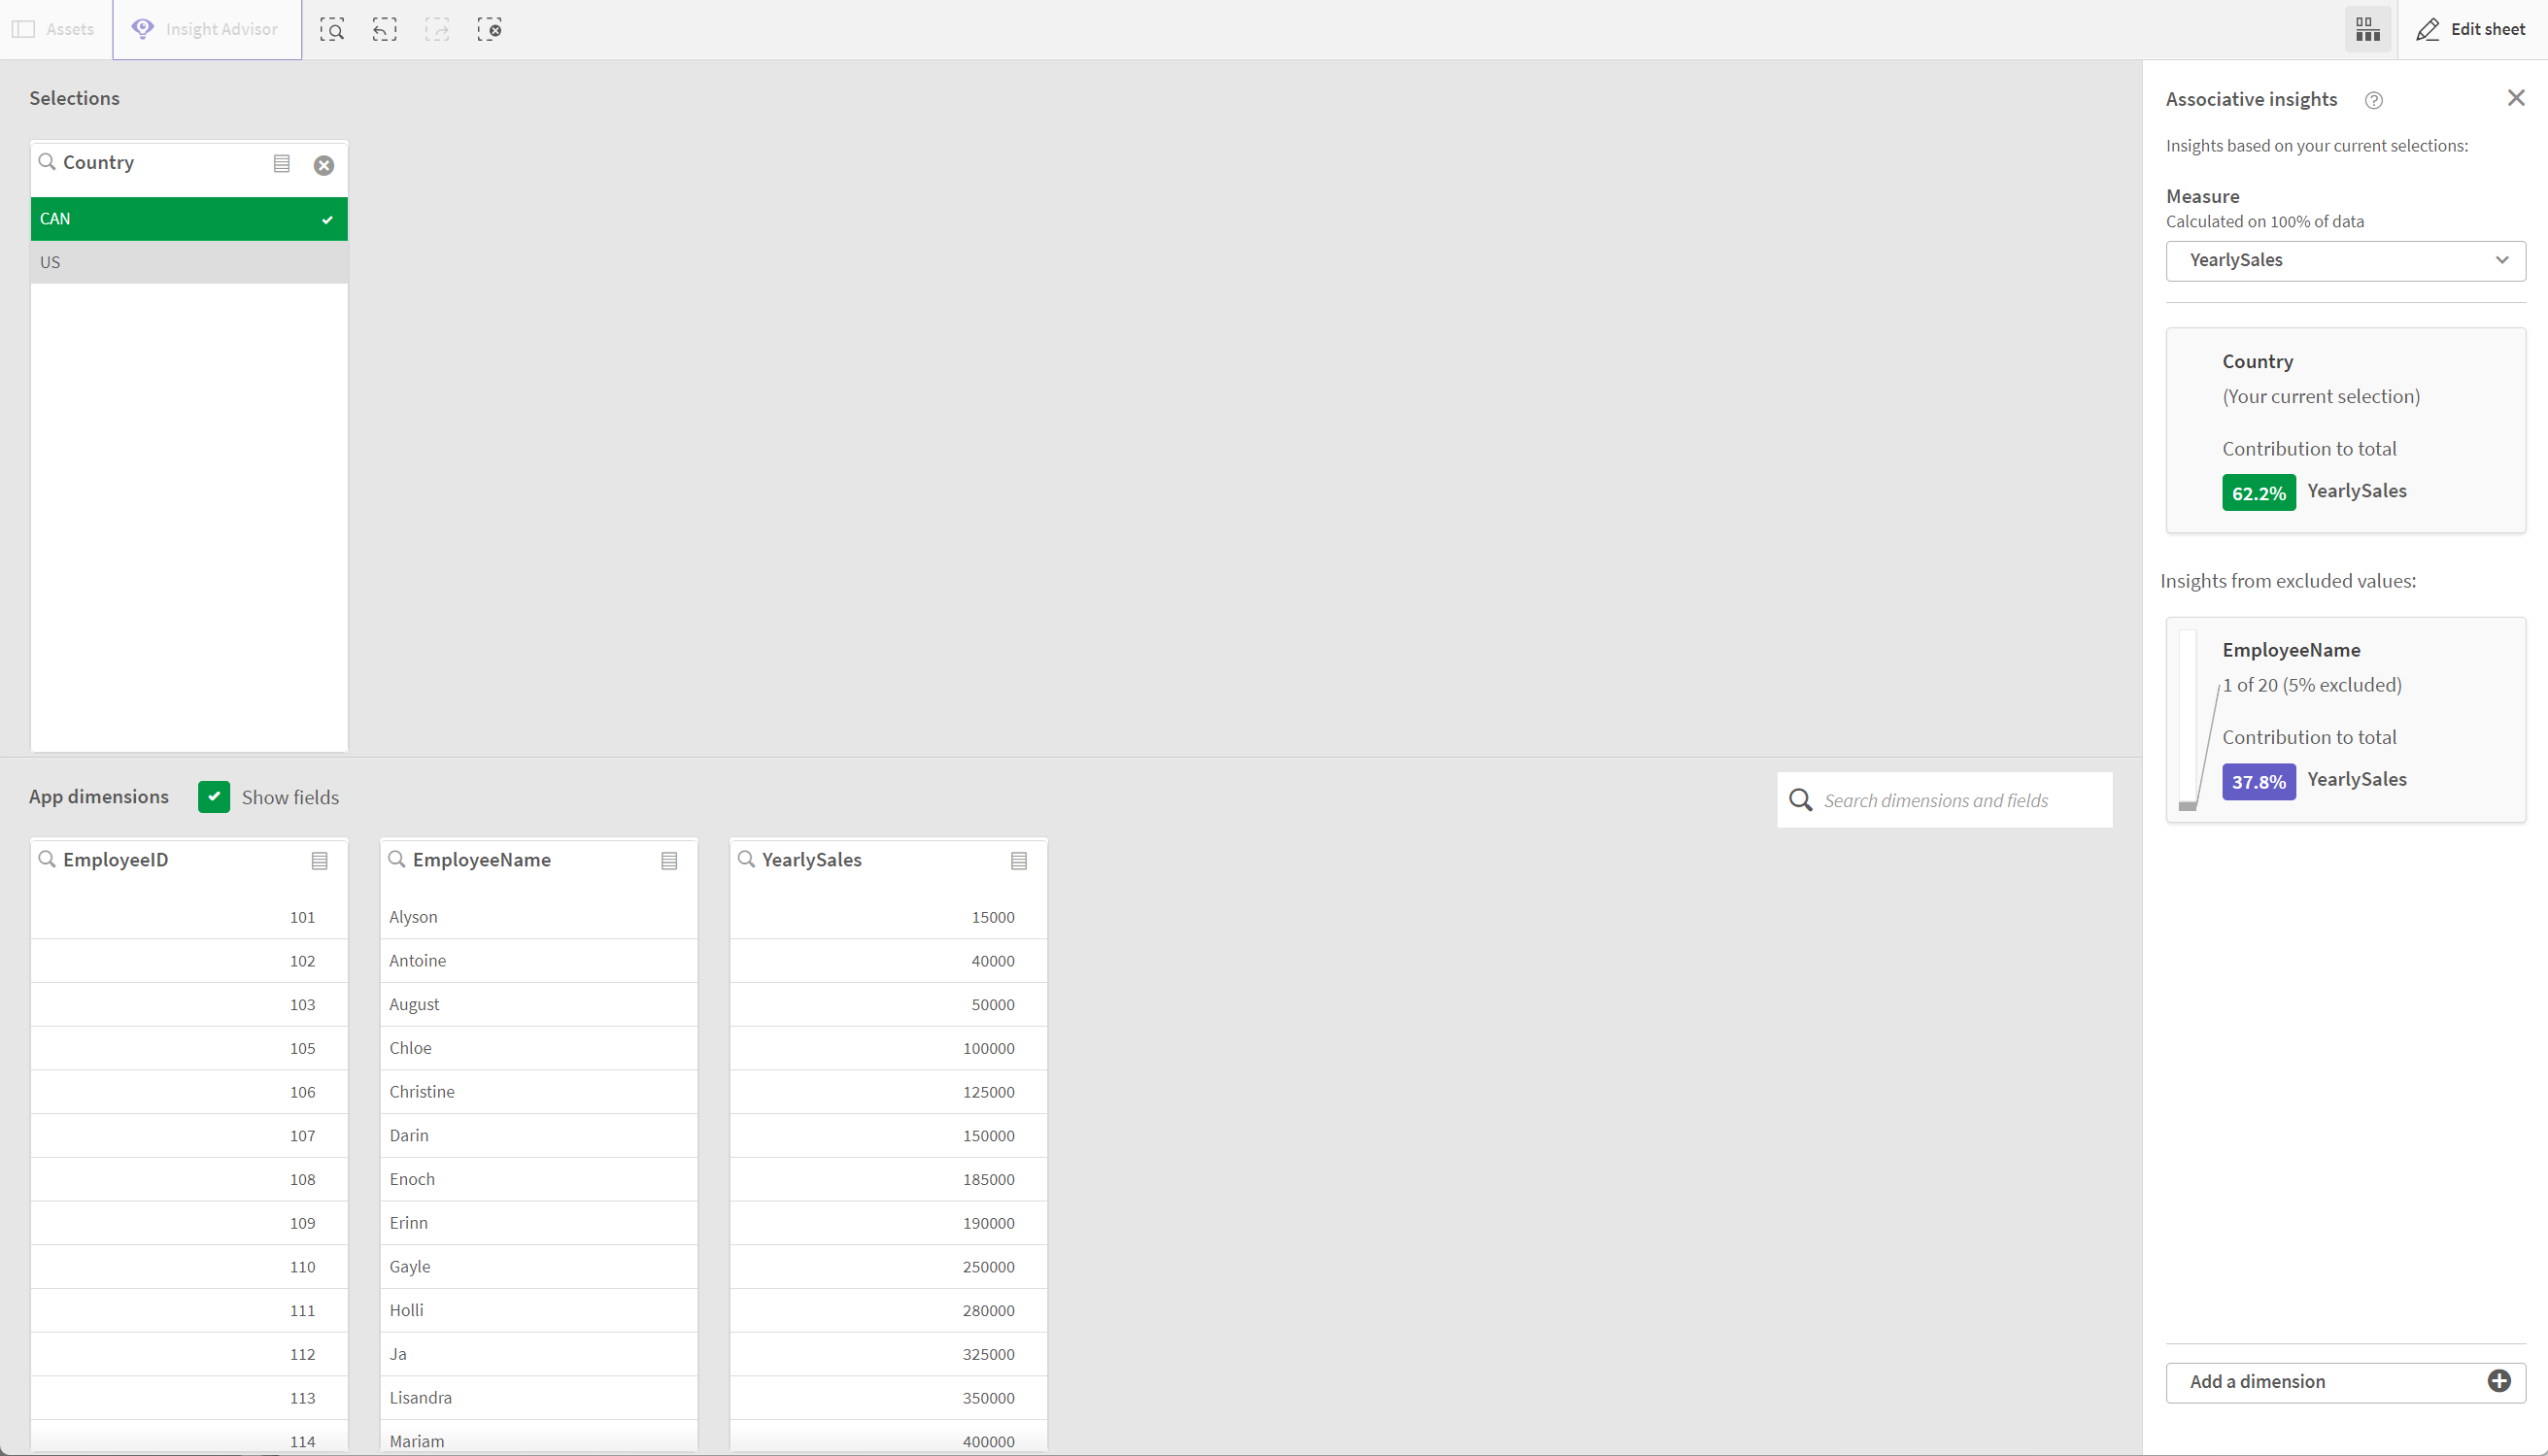
Task: Click the Assets tab
Action: coord(54,30)
